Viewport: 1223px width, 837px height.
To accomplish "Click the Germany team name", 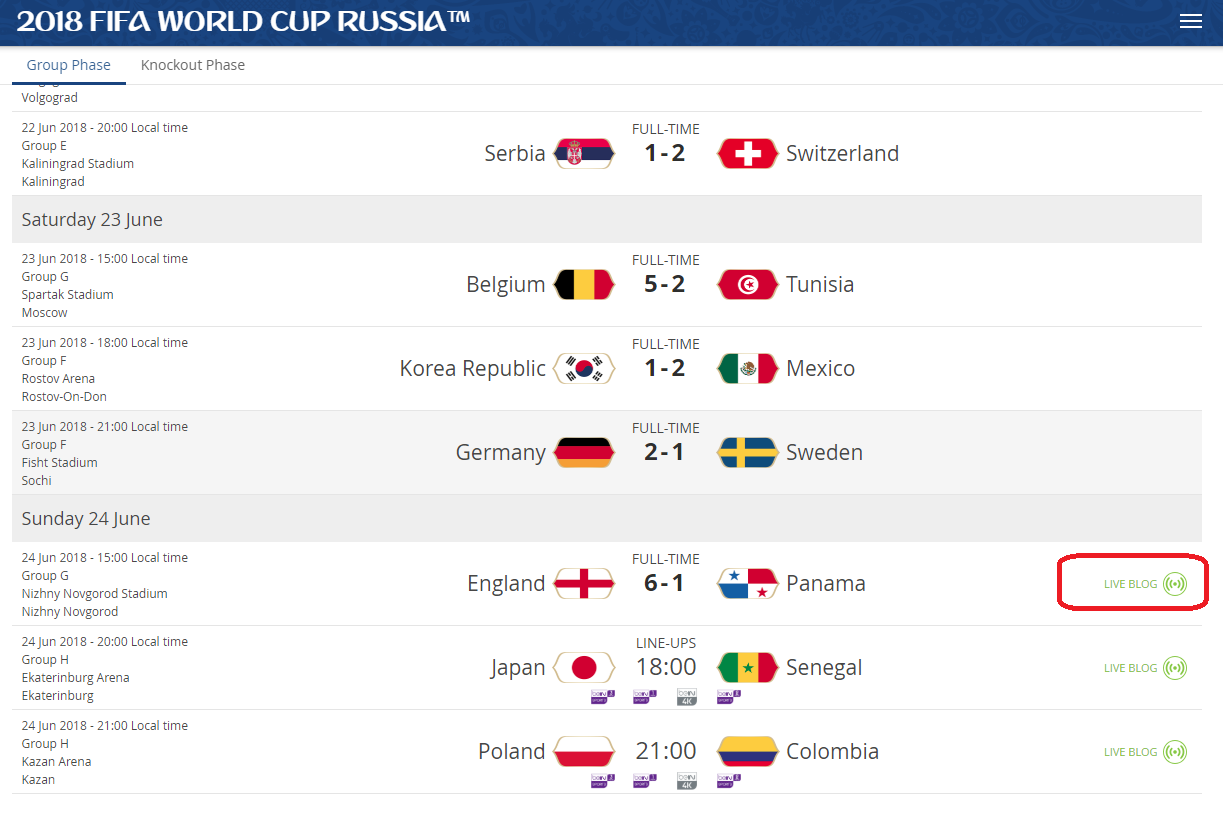I will pyautogui.click(x=500, y=452).
